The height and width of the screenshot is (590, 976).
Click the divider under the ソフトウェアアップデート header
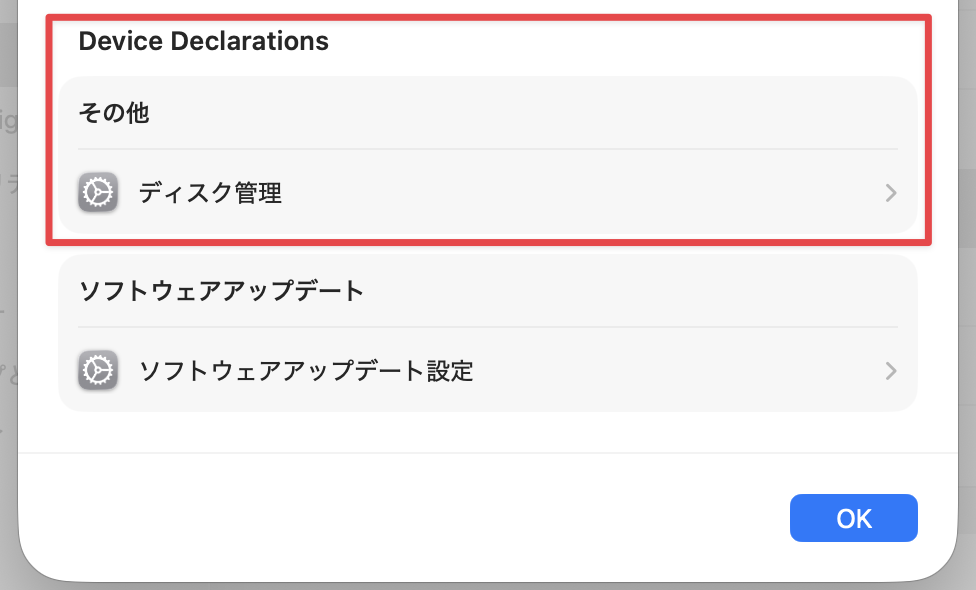click(x=488, y=327)
